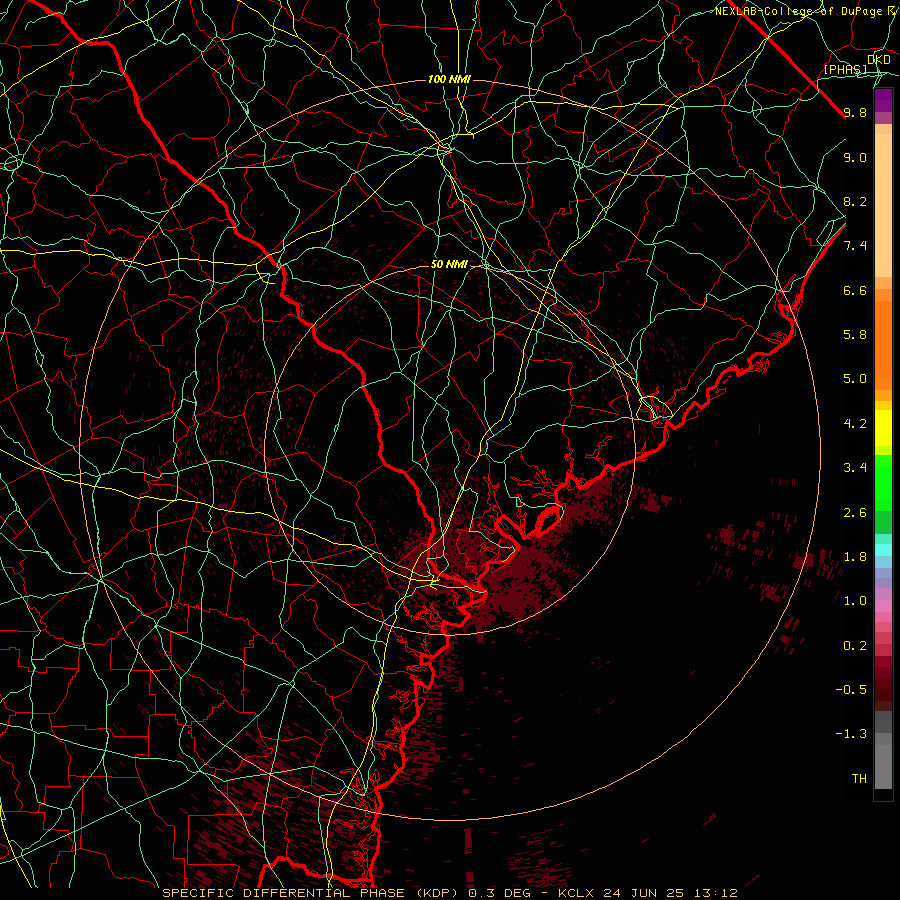900x900 pixels.
Task: Select the 8.2 value on the color scale
Action: click(x=855, y=202)
